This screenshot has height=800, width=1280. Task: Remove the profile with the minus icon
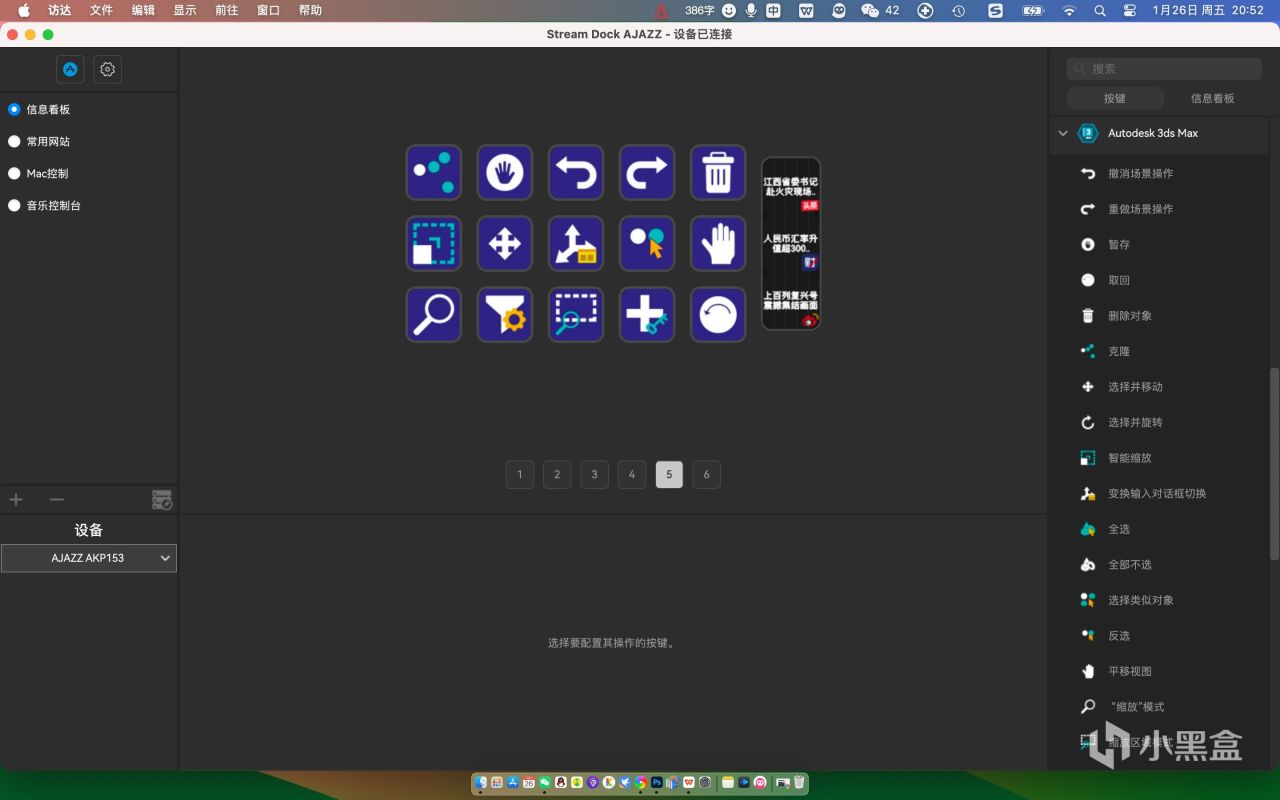[57, 499]
